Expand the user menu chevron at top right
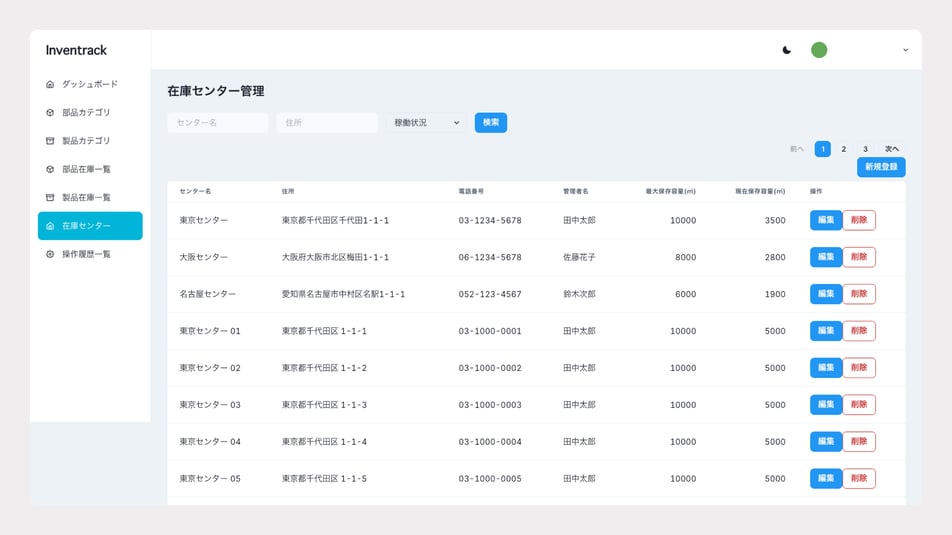The height and width of the screenshot is (535, 952). coord(905,50)
